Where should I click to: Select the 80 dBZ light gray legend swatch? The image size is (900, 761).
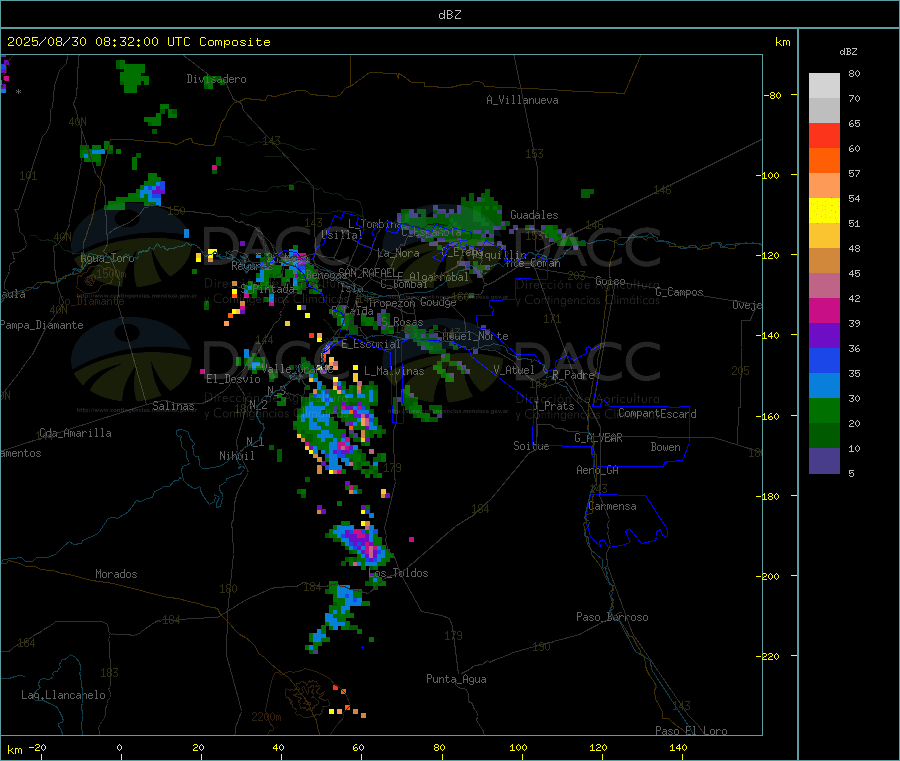pos(824,86)
